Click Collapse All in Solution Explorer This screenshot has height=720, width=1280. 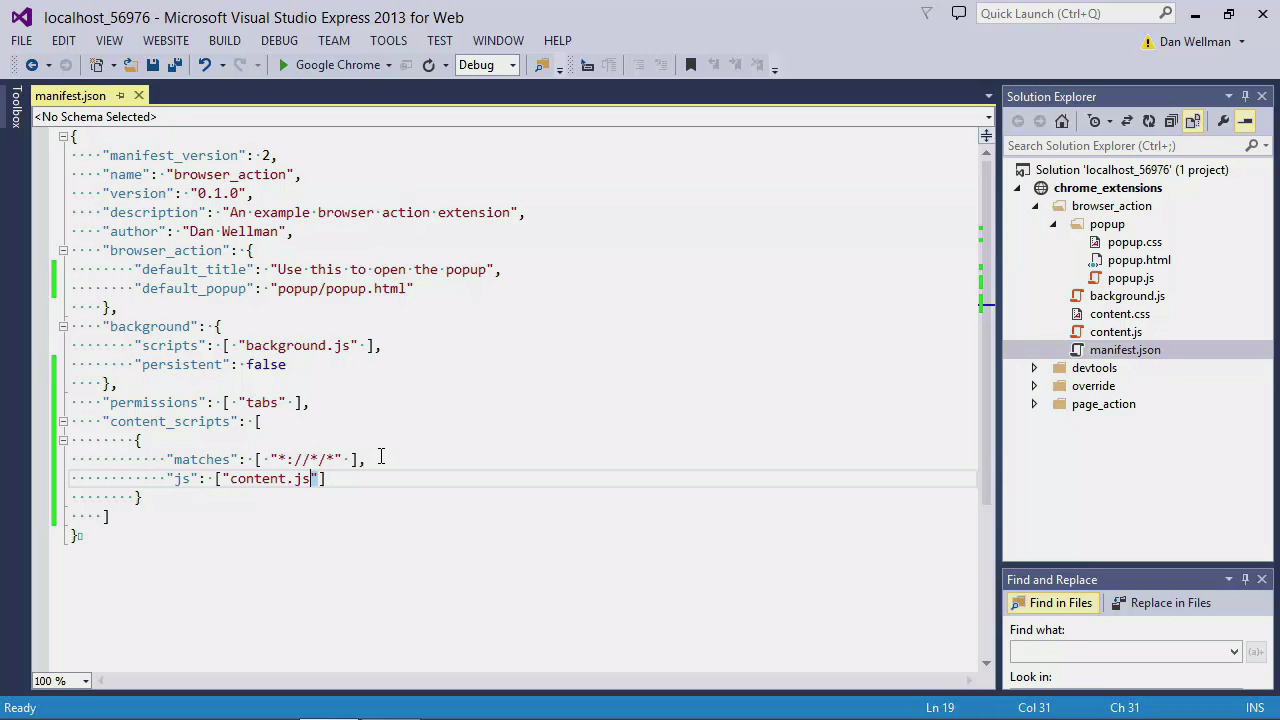click(x=1171, y=121)
